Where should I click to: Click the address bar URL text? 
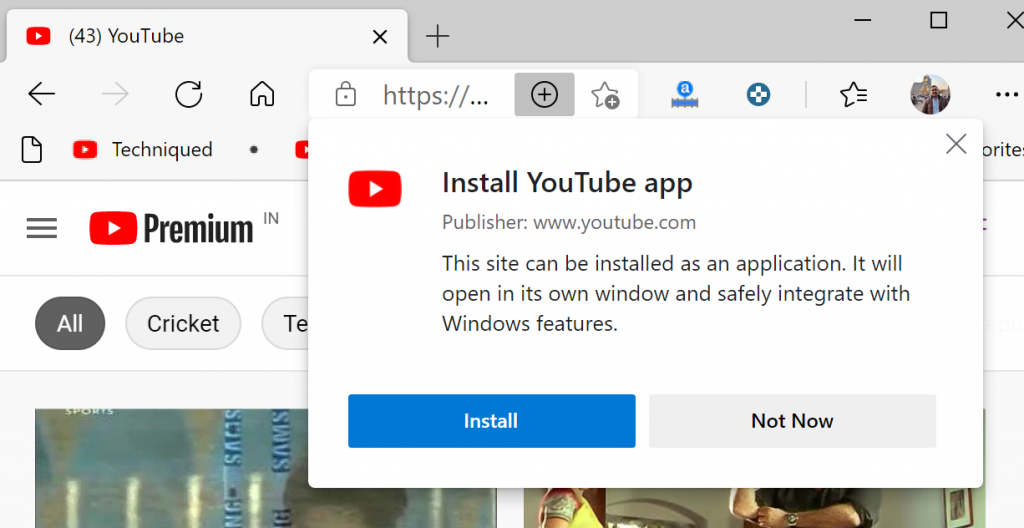coord(436,95)
